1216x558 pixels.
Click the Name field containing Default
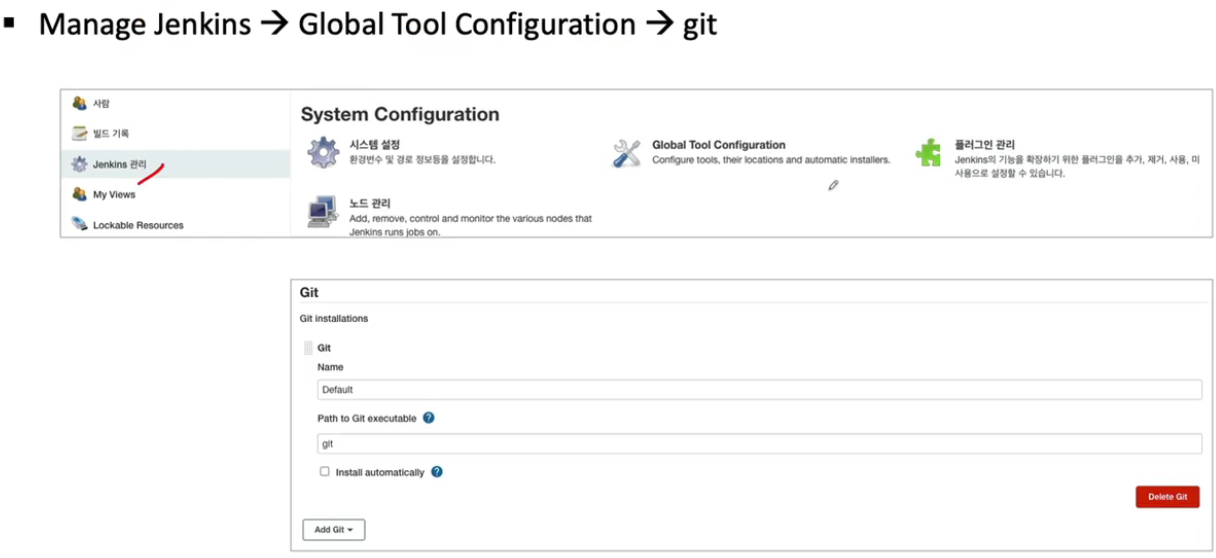click(x=759, y=390)
